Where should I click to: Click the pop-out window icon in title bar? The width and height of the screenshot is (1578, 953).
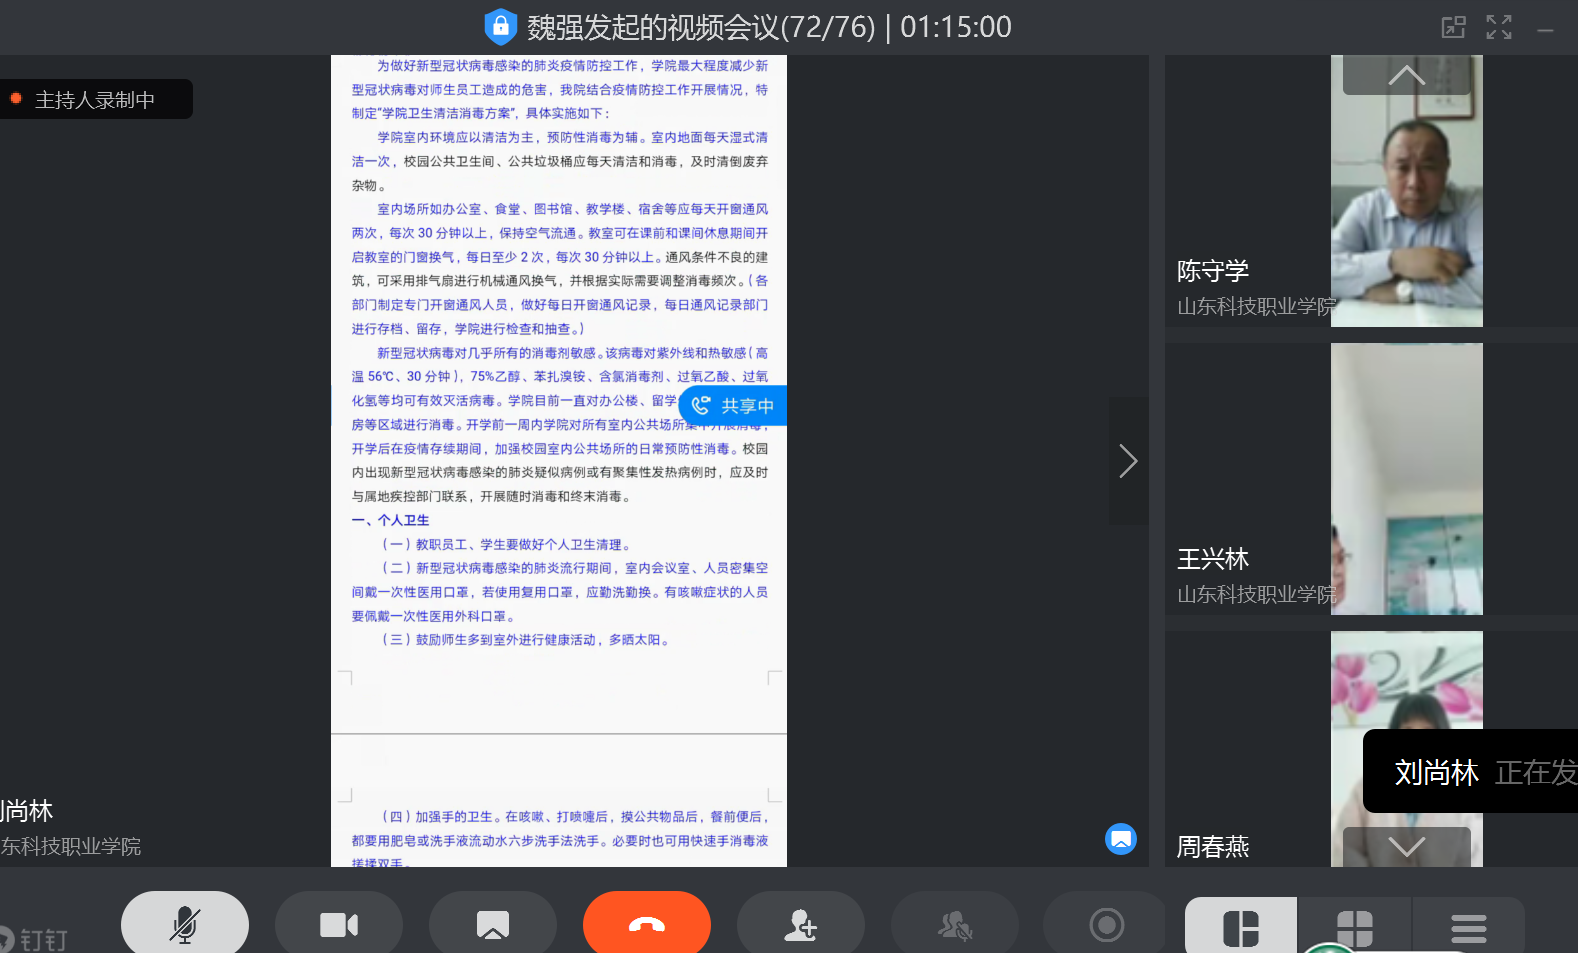click(x=1453, y=27)
